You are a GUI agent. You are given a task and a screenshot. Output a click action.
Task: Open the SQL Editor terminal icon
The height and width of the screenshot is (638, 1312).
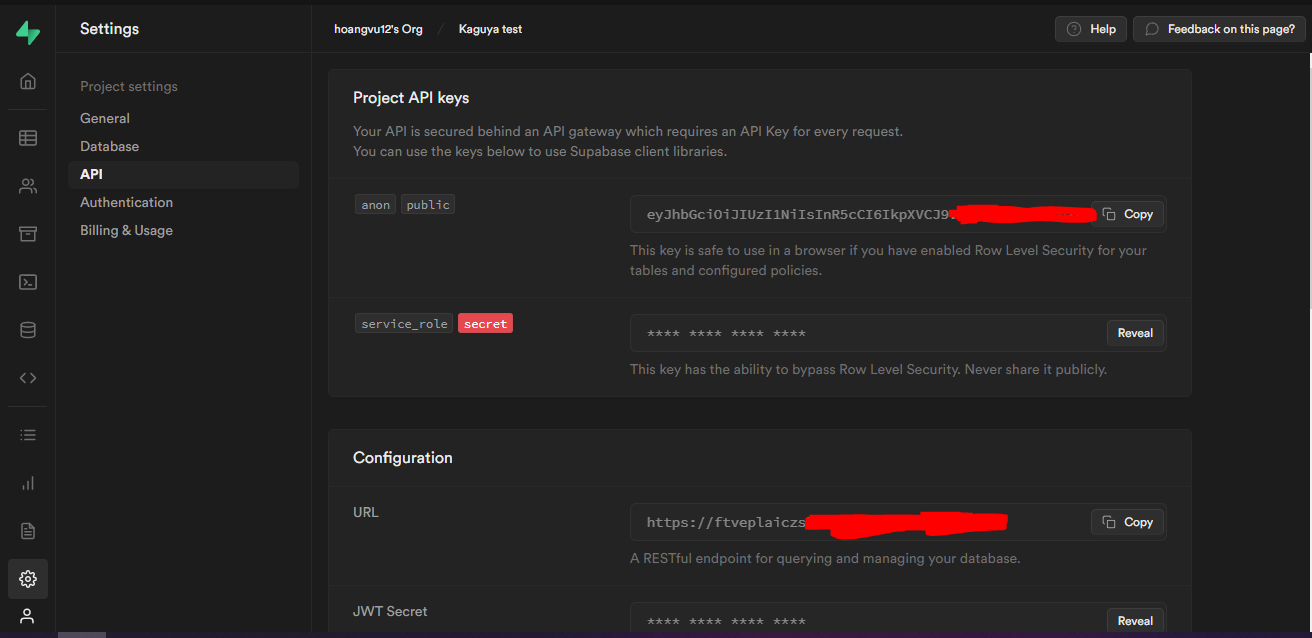click(x=27, y=282)
